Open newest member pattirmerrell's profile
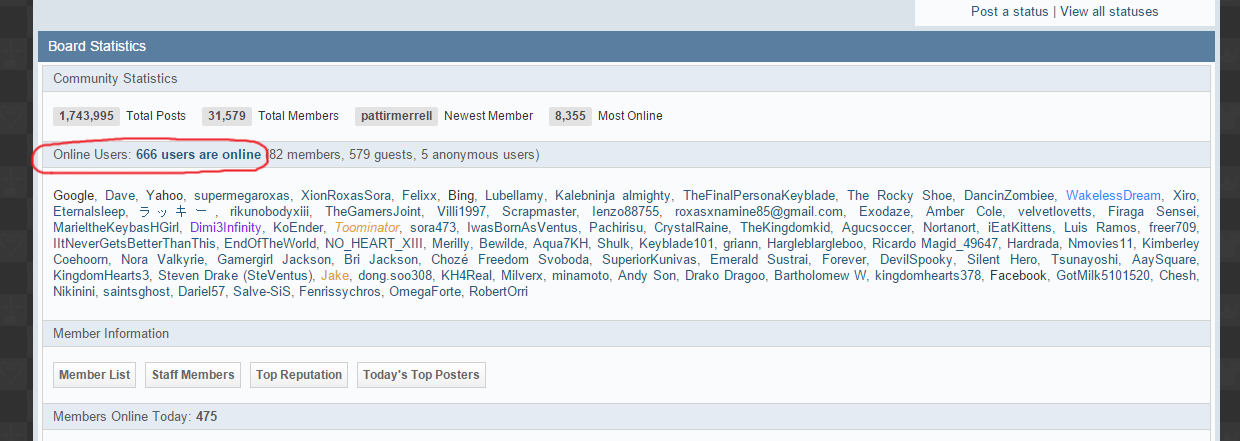This screenshot has height=441, width=1240. click(x=396, y=116)
